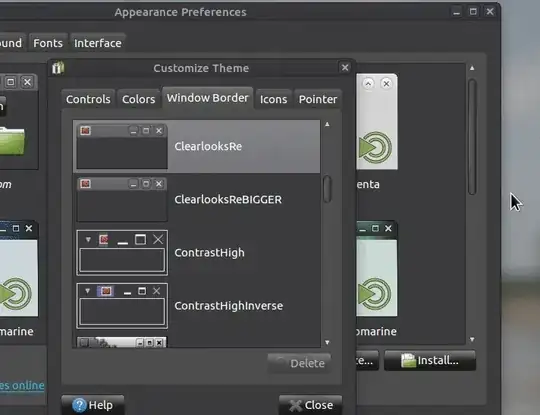Click the help question mark icon

coord(79,405)
